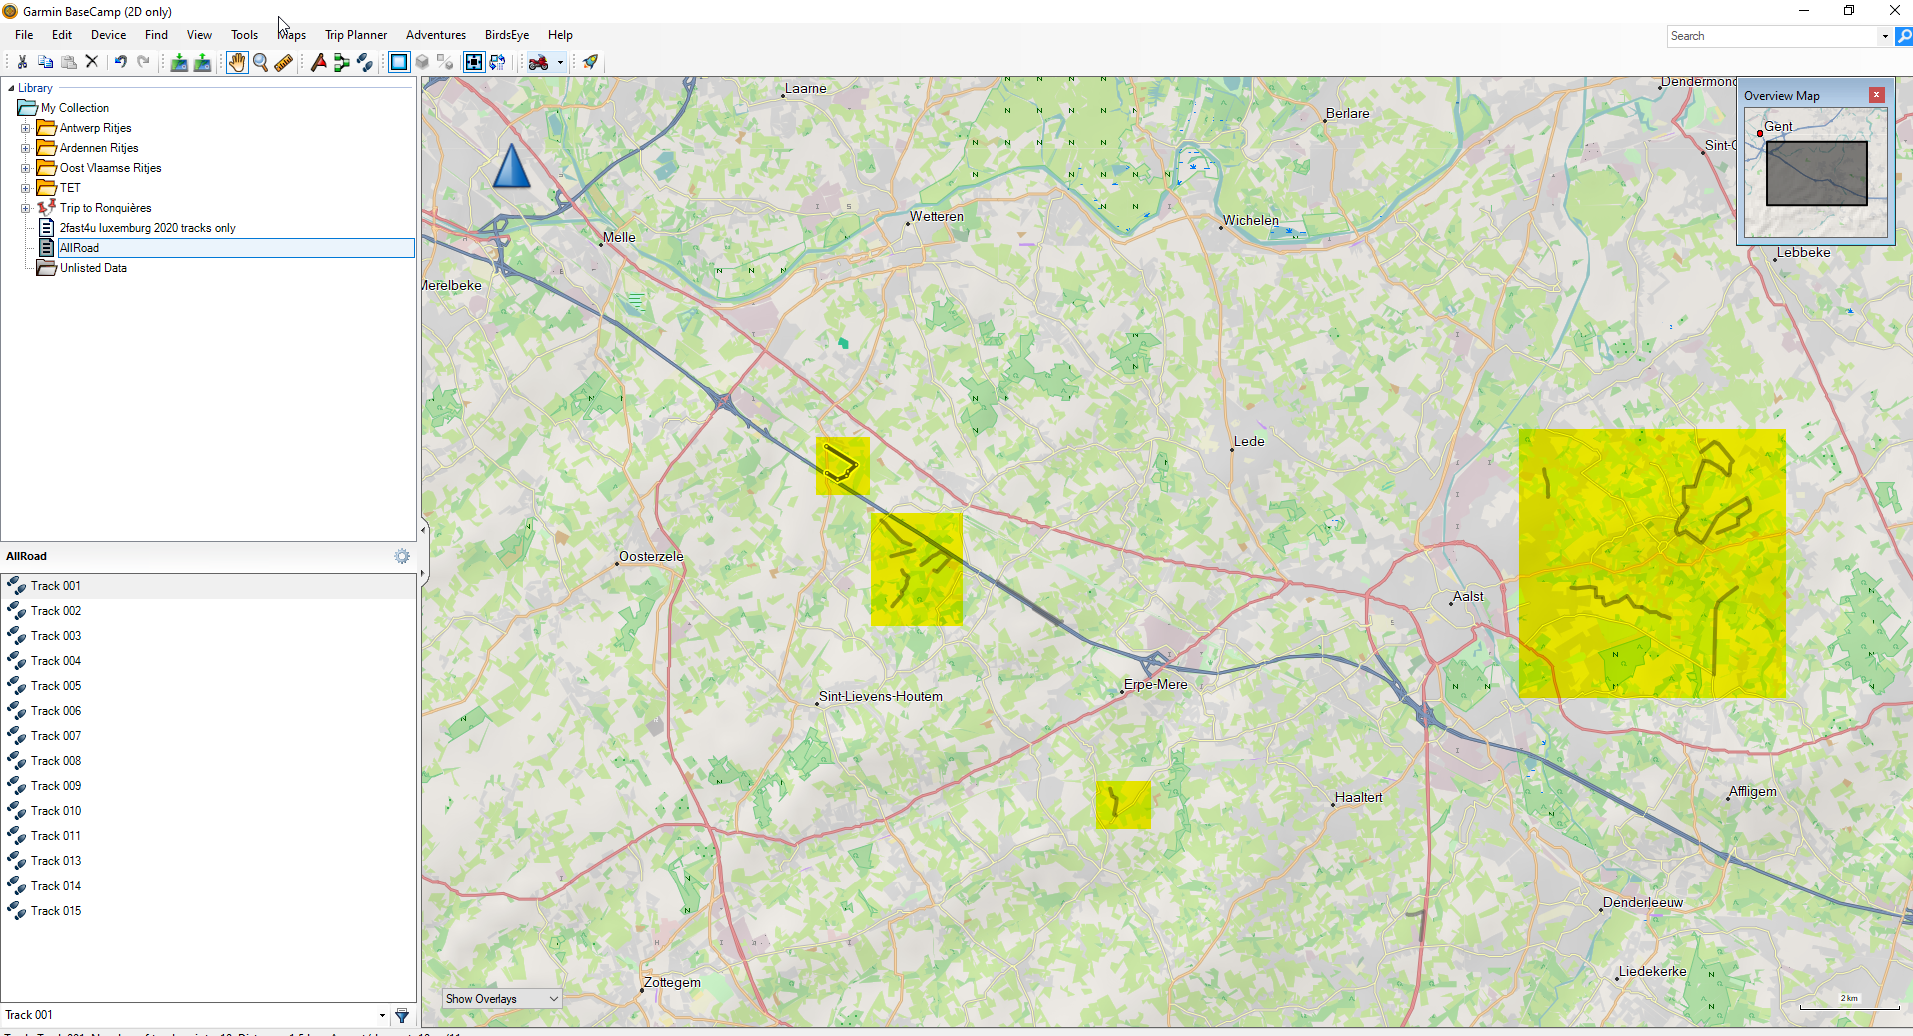Open the Search box dropdown arrow

1885,36
